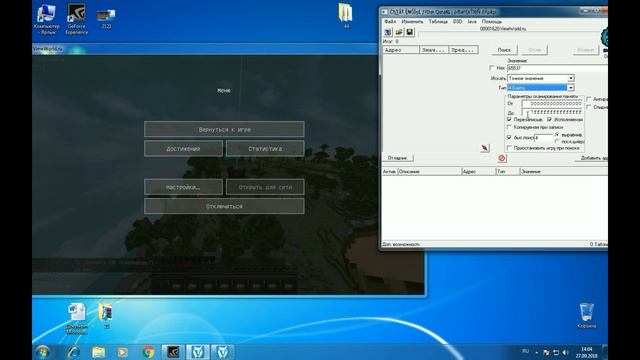Click the open process computer icon
640x360 pixels.
[x=388, y=32]
